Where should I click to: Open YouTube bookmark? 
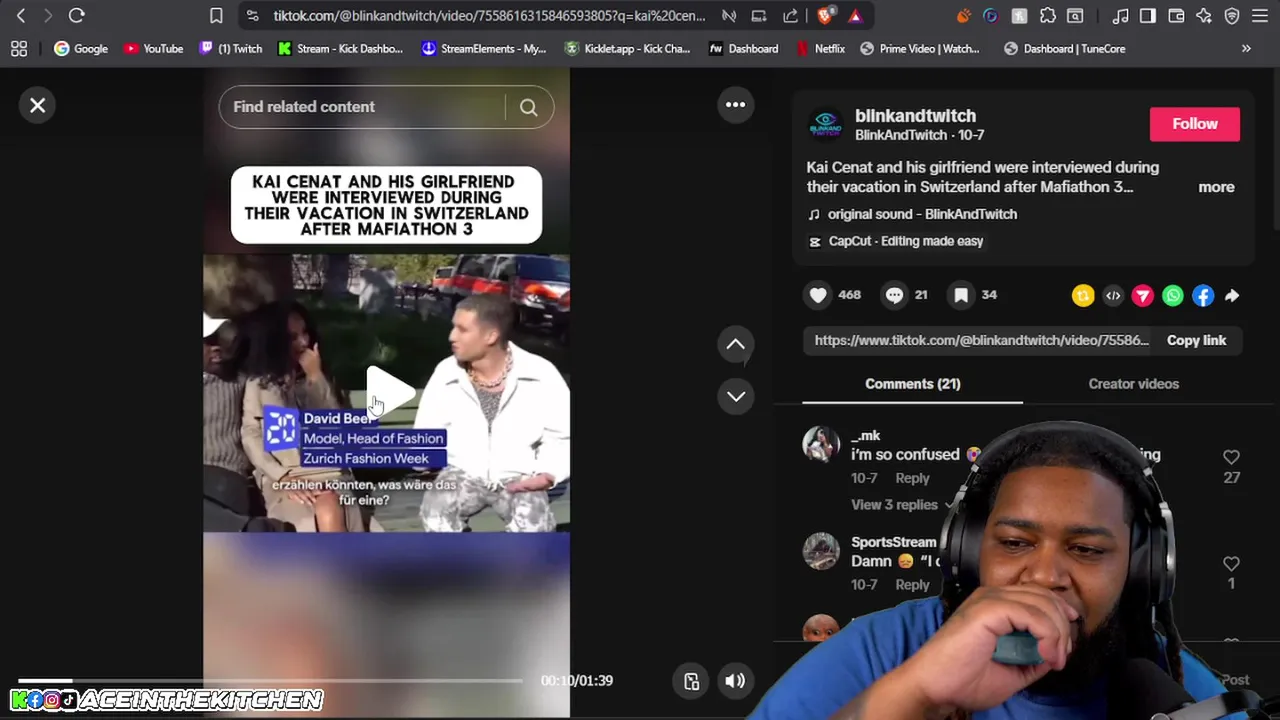coord(153,48)
